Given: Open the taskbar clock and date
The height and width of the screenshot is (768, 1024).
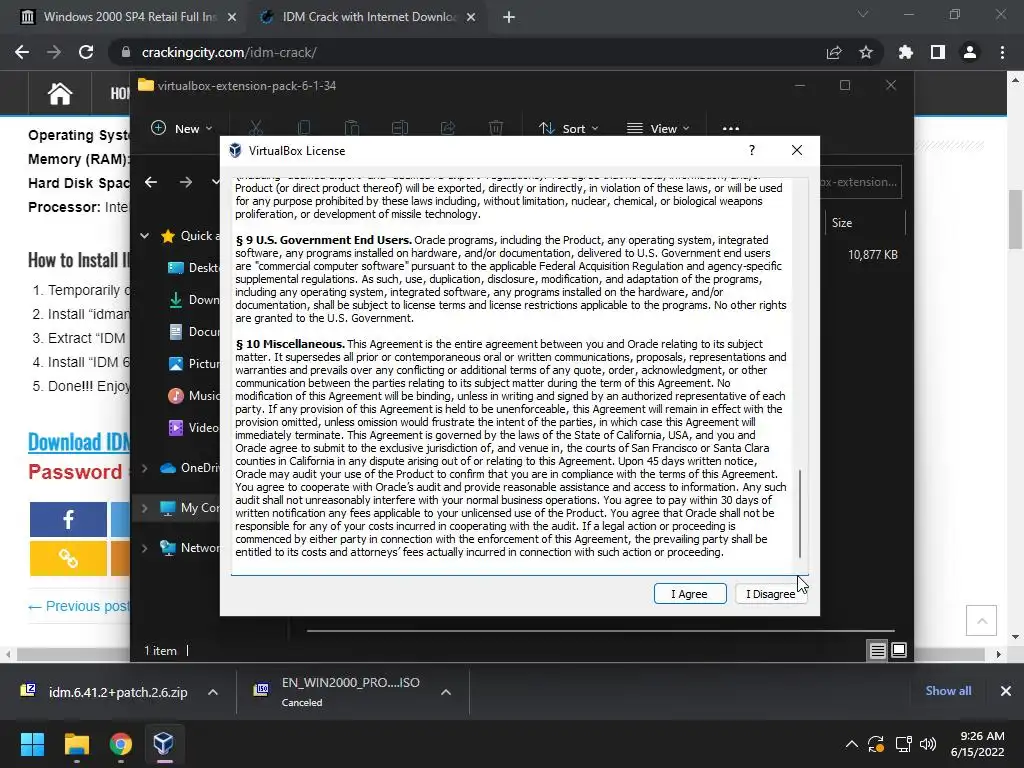Looking at the screenshot, I should (978, 744).
